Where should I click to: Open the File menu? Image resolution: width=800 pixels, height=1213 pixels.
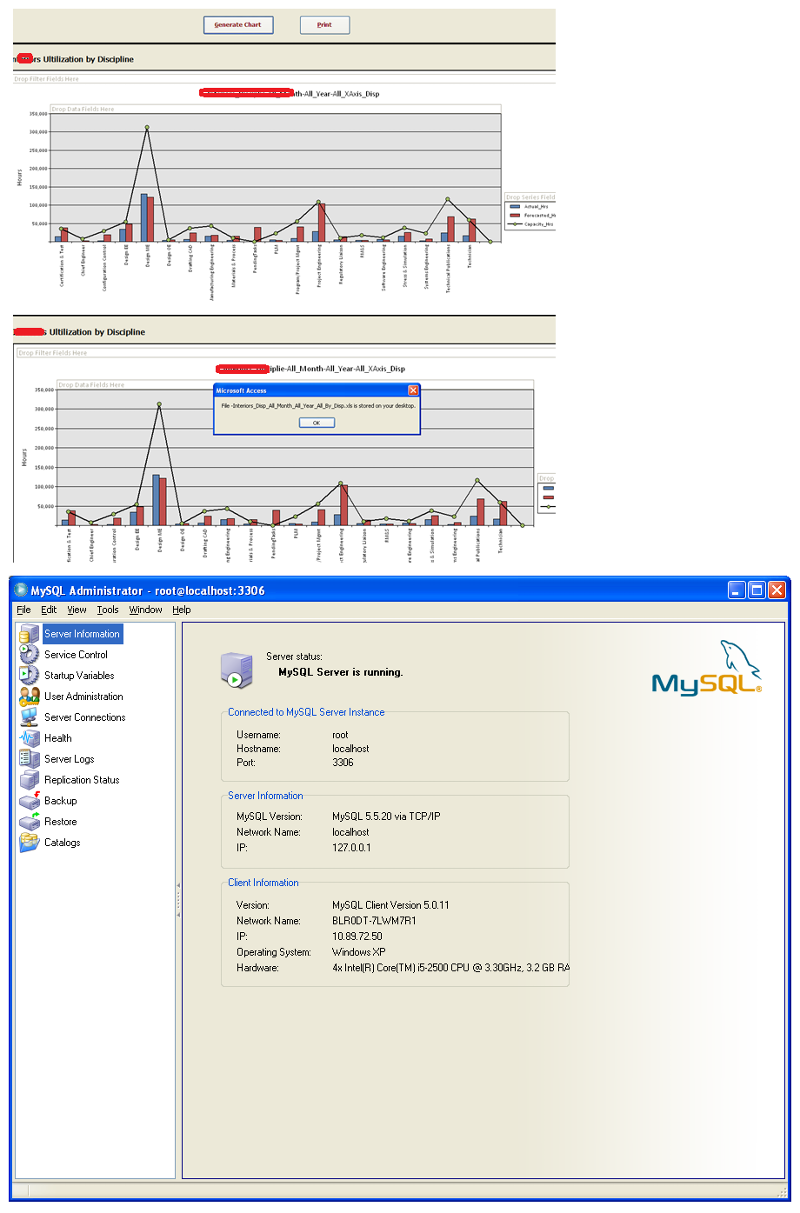pyautogui.click(x=24, y=610)
